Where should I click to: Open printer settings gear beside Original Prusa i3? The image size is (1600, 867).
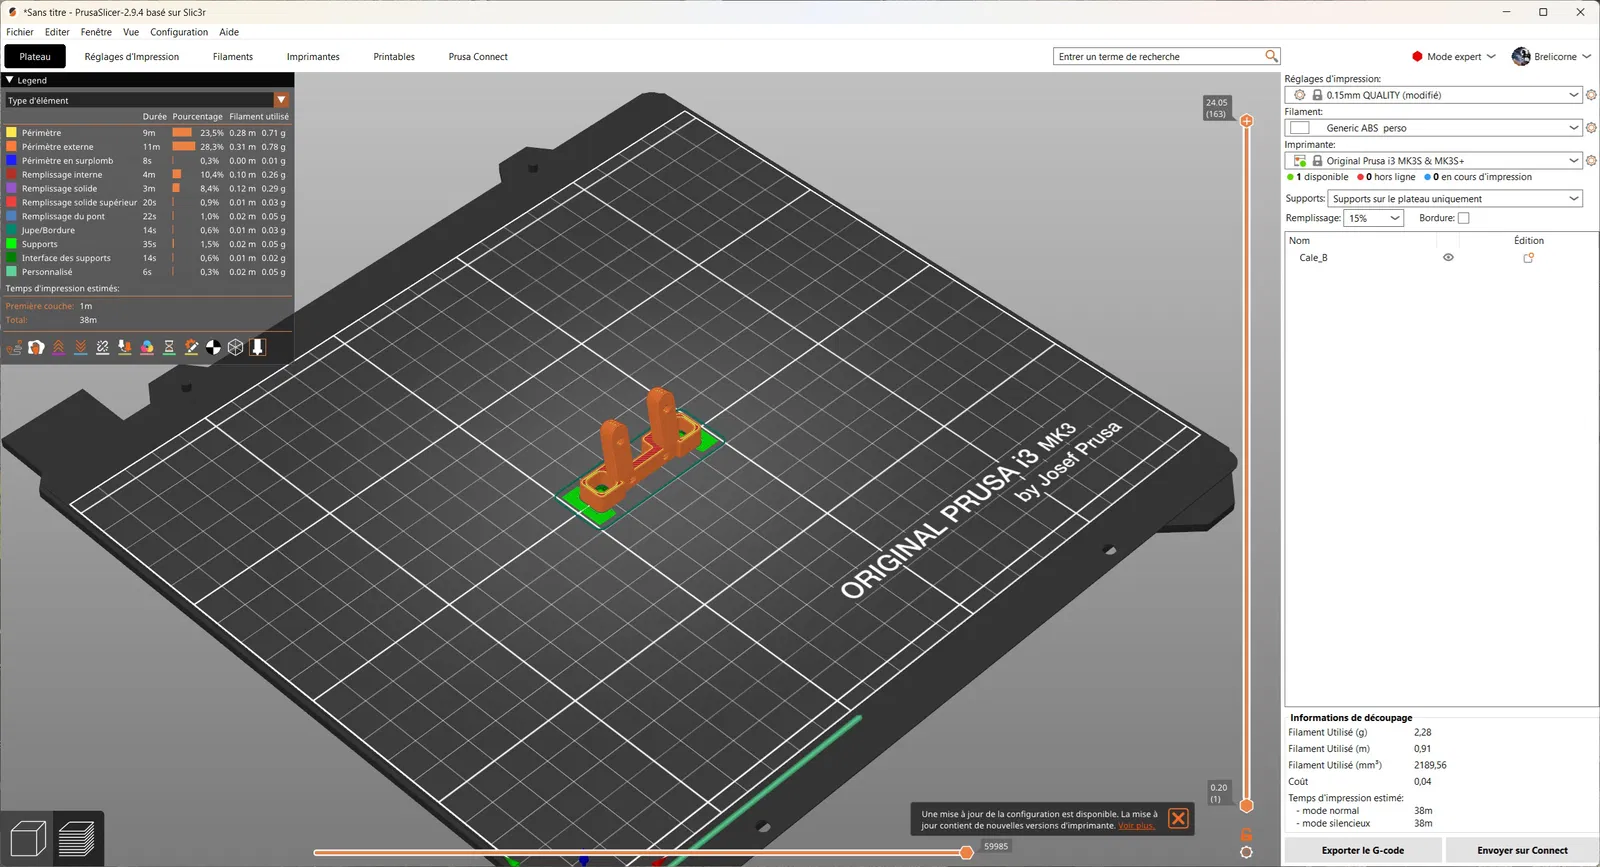click(x=1591, y=161)
